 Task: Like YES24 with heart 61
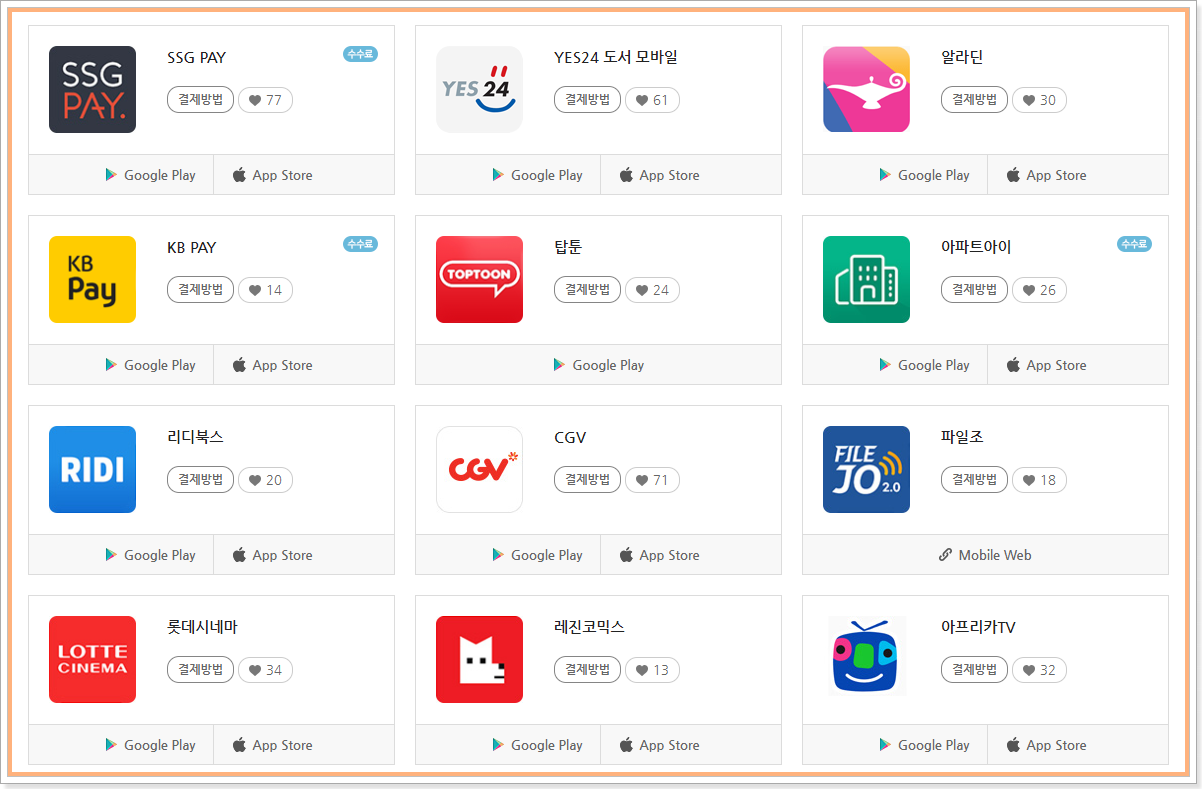click(x=652, y=100)
